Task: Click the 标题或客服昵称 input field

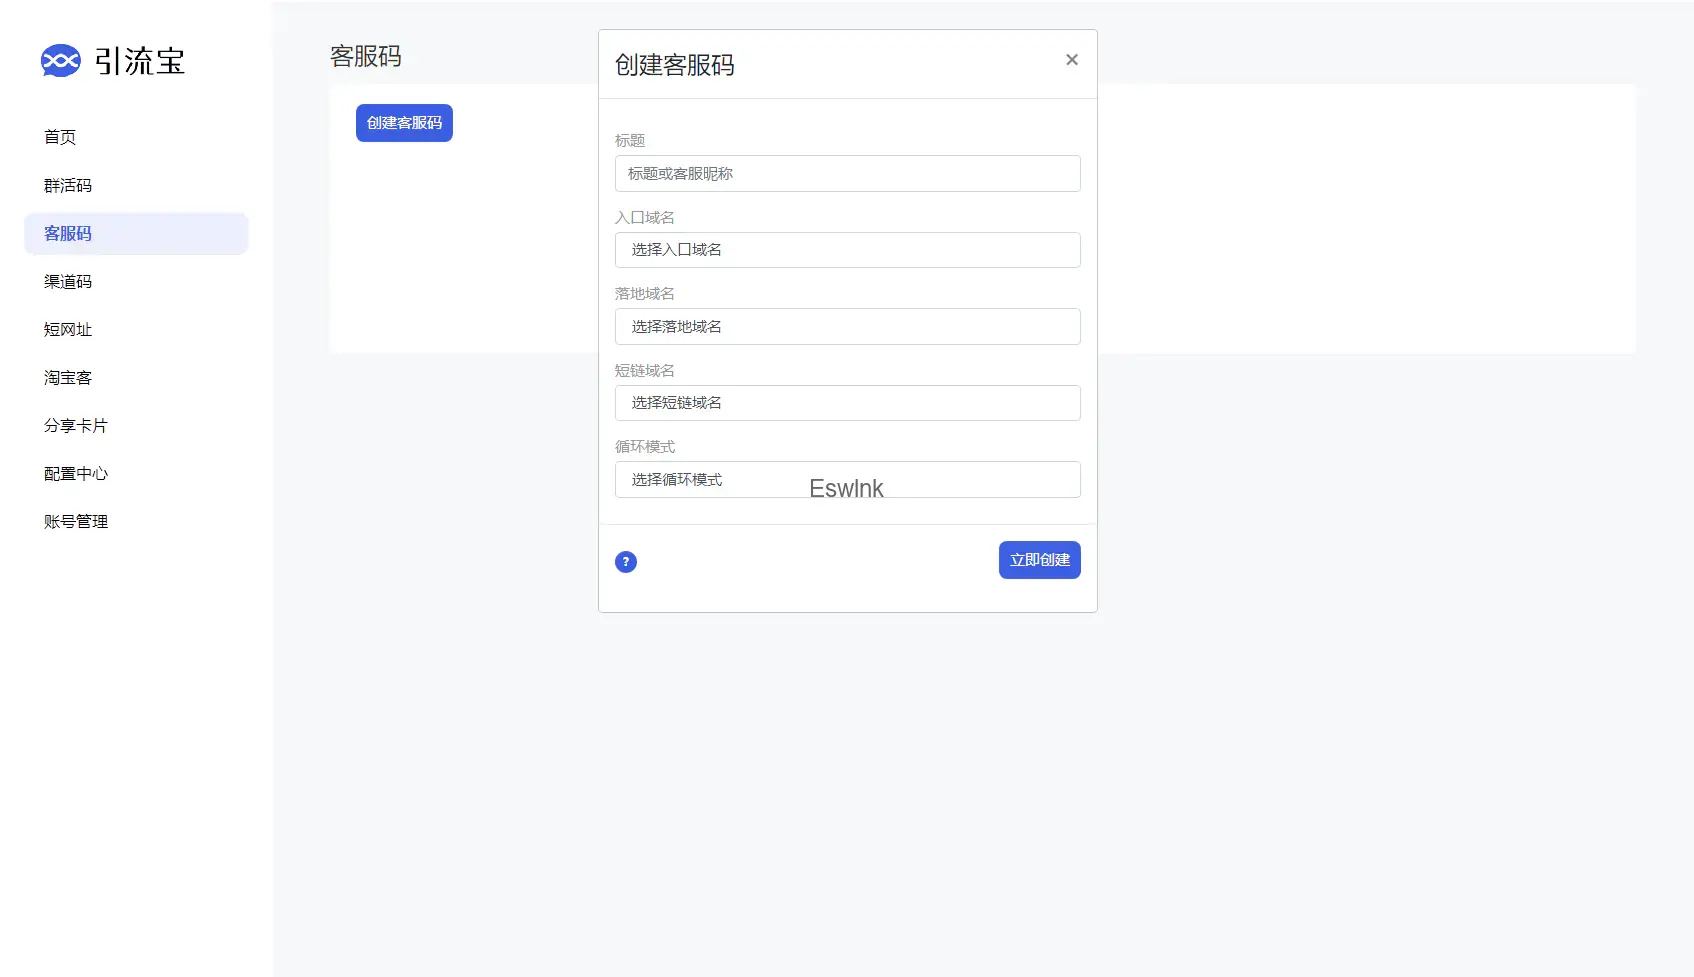Action: click(847, 174)
